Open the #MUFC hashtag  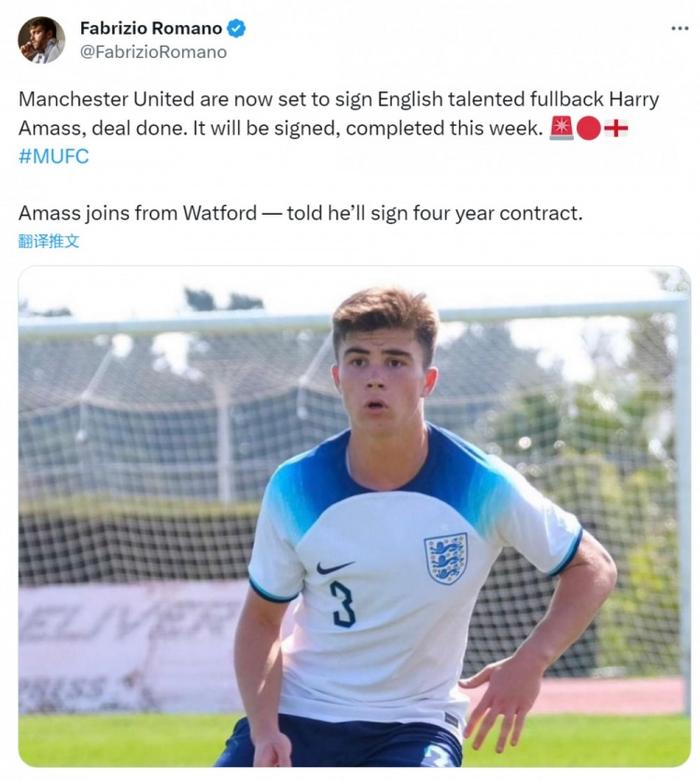click(x=54, y=157)
